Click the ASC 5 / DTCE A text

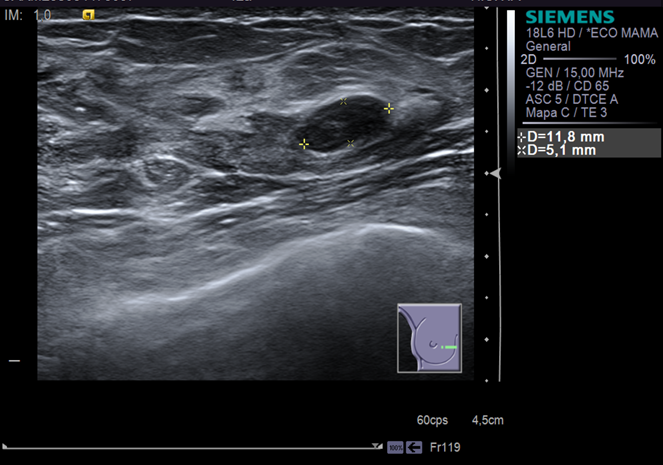(x=572, y=99)
